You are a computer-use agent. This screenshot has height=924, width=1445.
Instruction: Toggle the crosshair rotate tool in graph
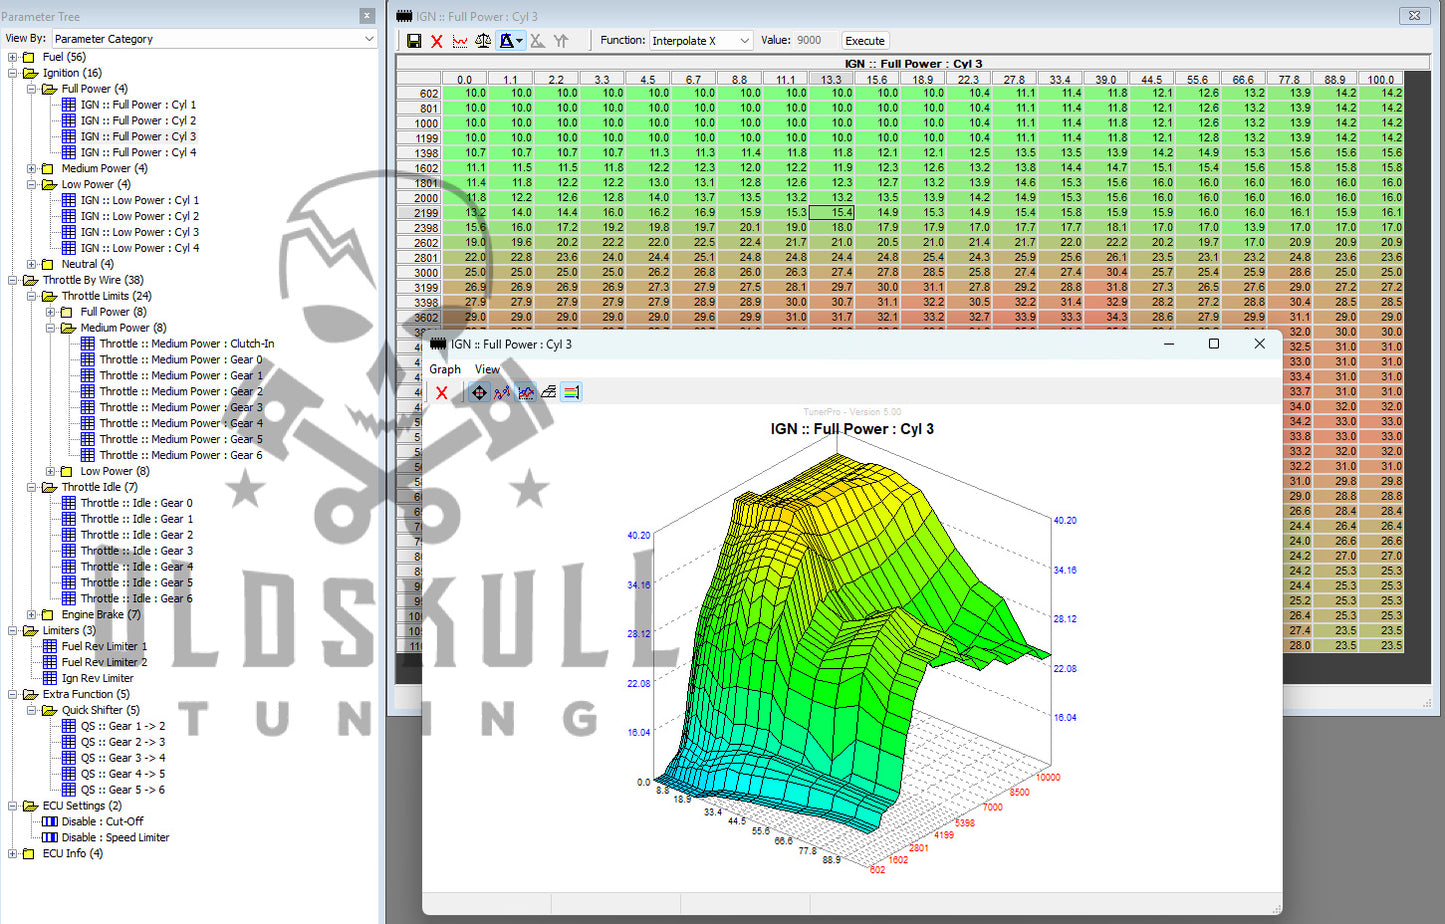tap(479, 393)
